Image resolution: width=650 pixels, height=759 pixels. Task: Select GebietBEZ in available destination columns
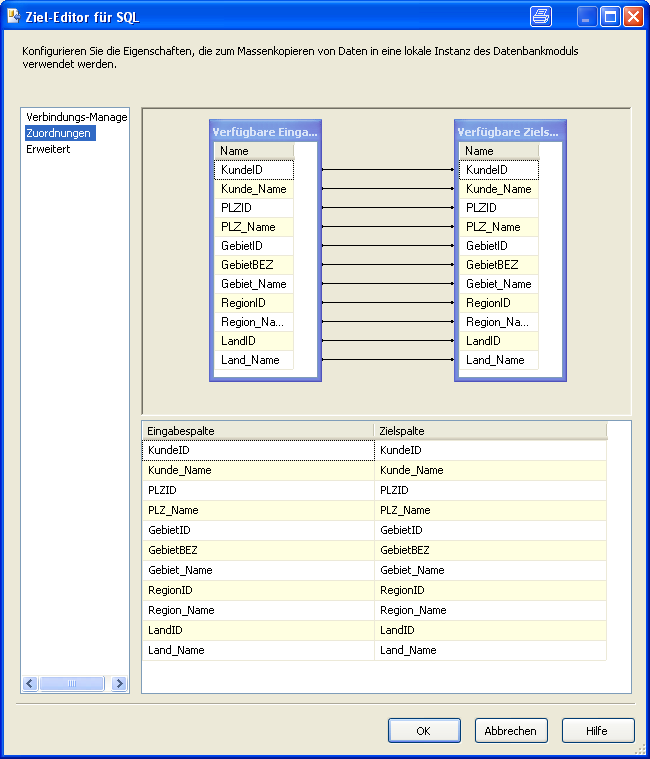[499, 265]
